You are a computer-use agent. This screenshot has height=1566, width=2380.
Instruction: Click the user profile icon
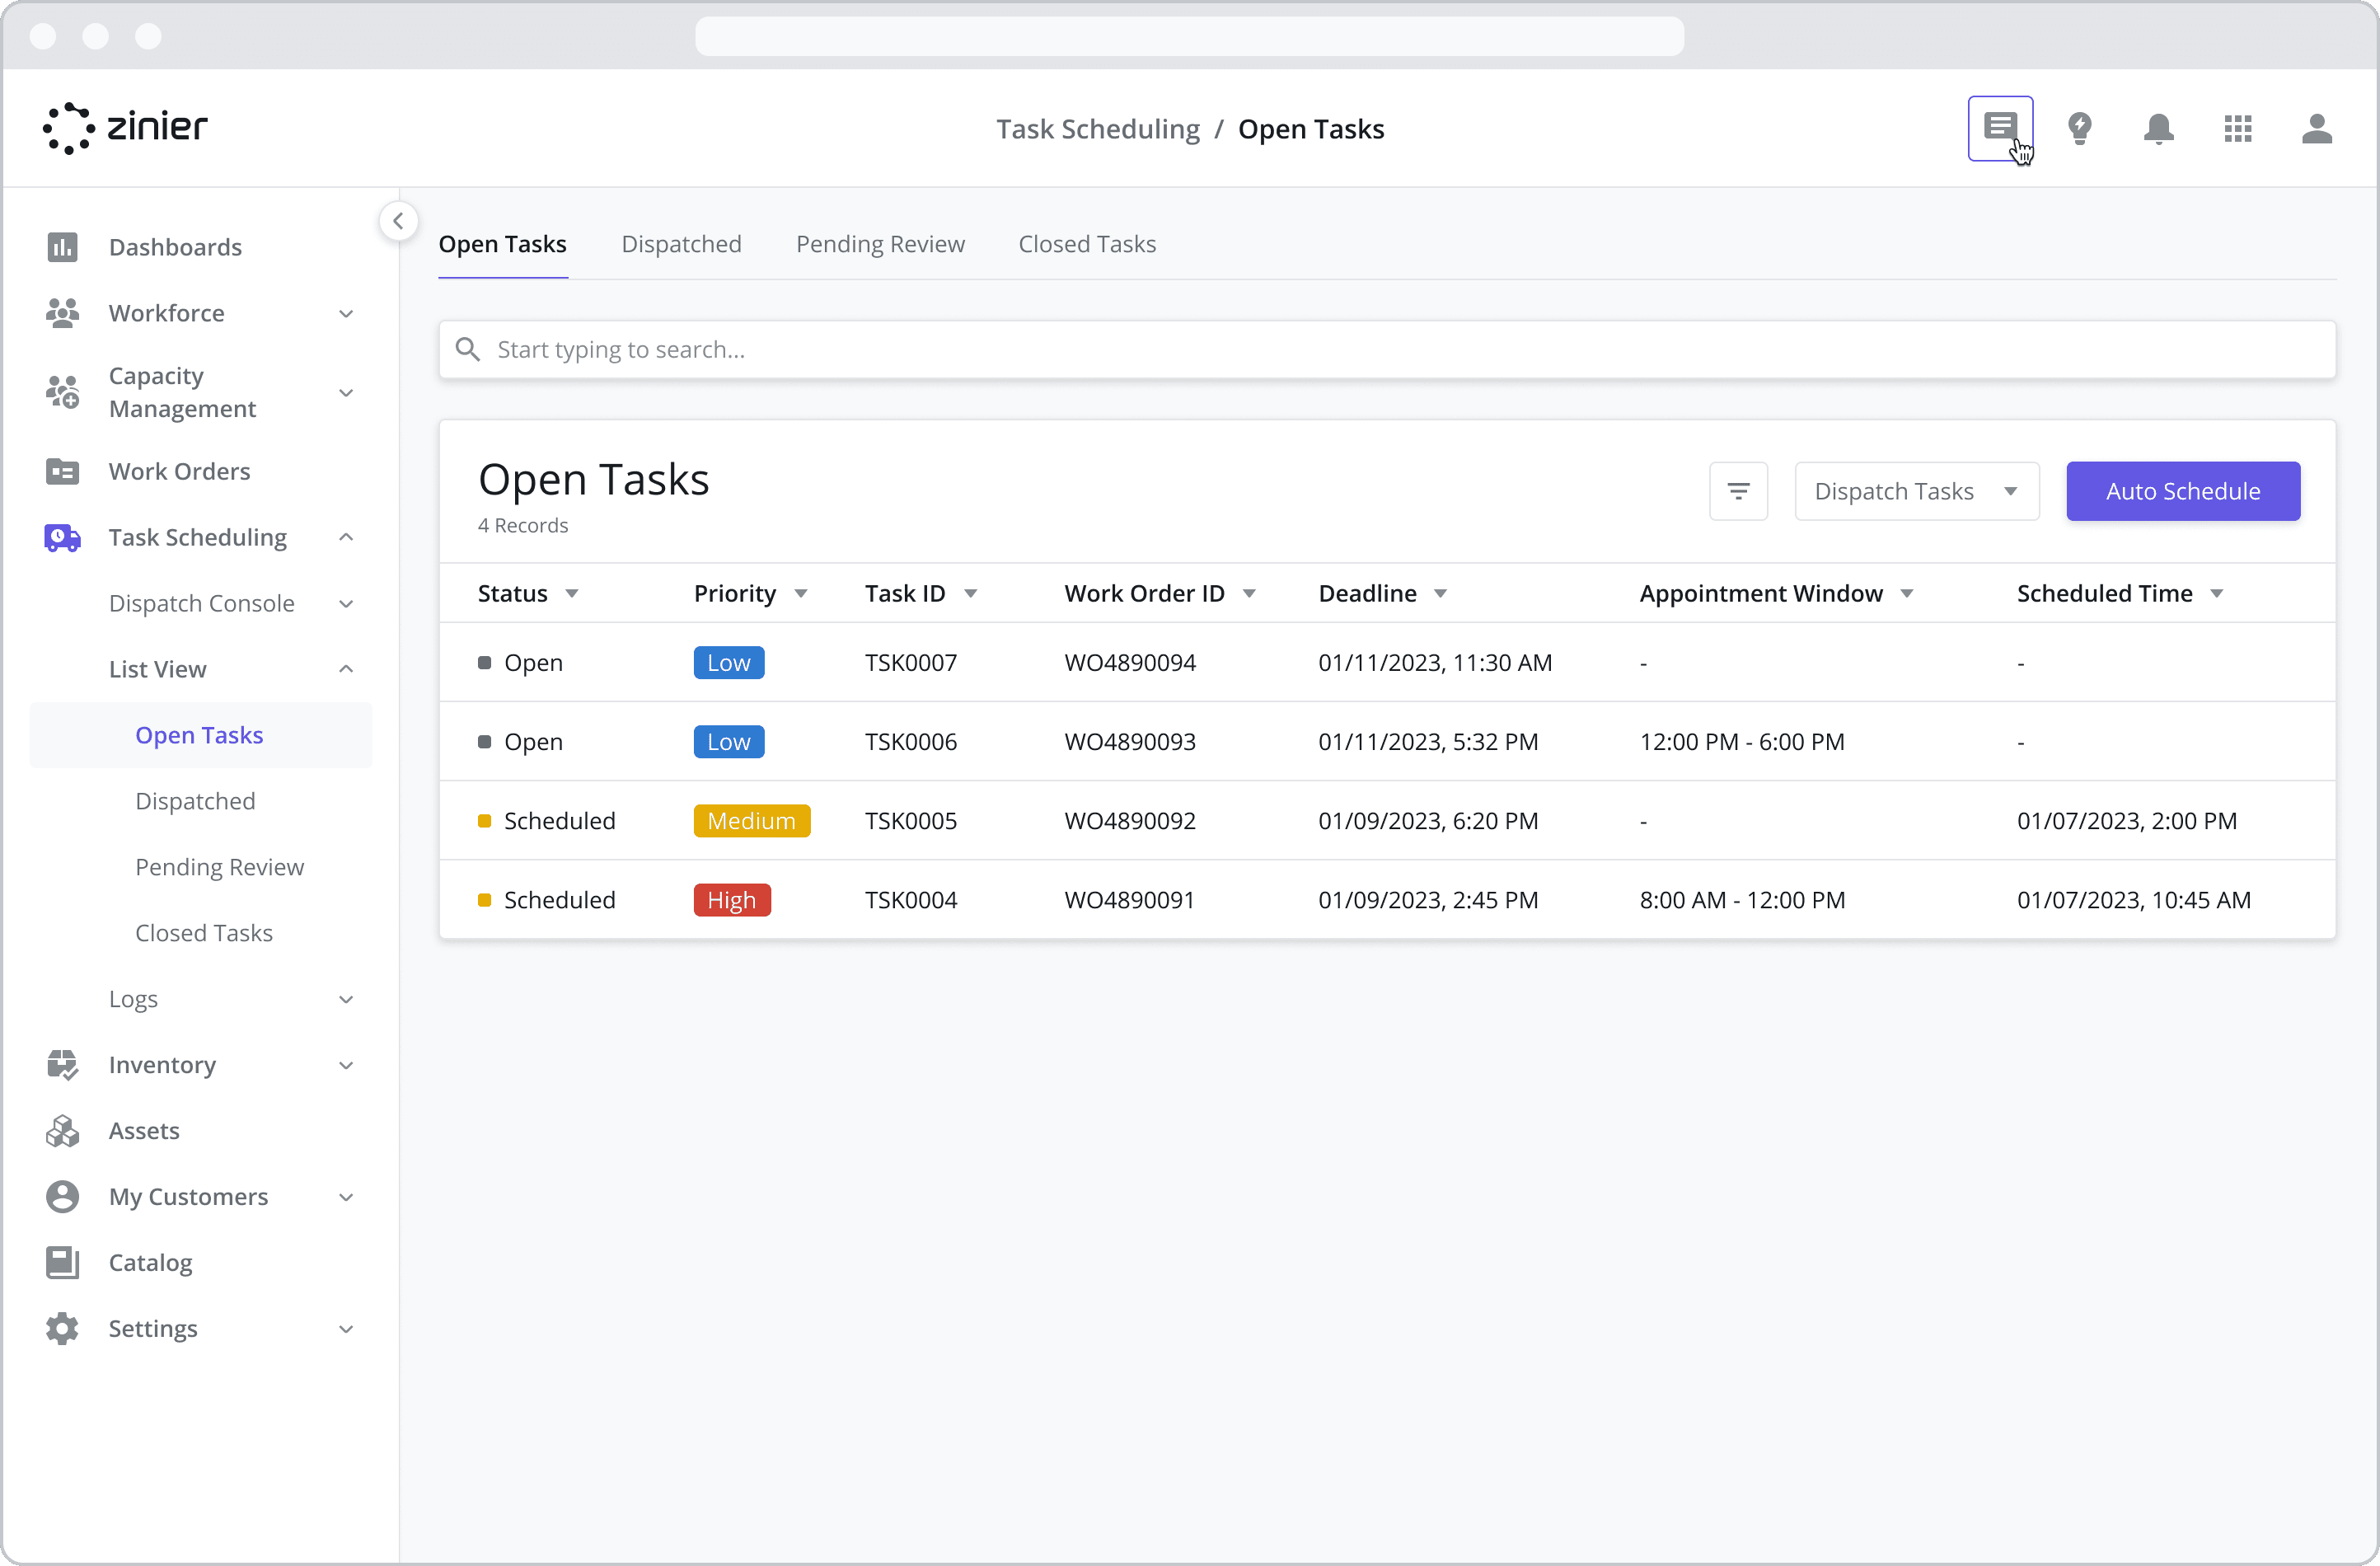tap(2316, 128)
